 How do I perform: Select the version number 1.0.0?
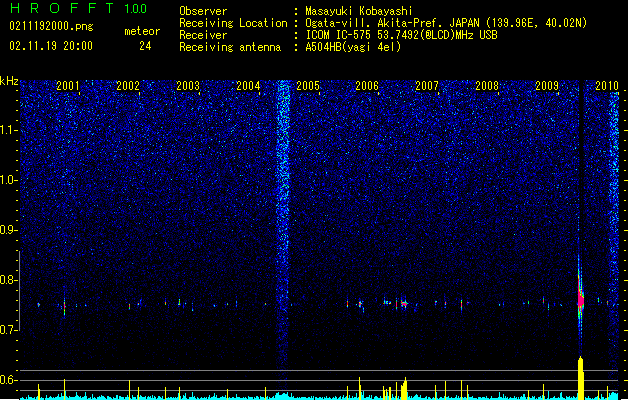[x=136, y=9]
